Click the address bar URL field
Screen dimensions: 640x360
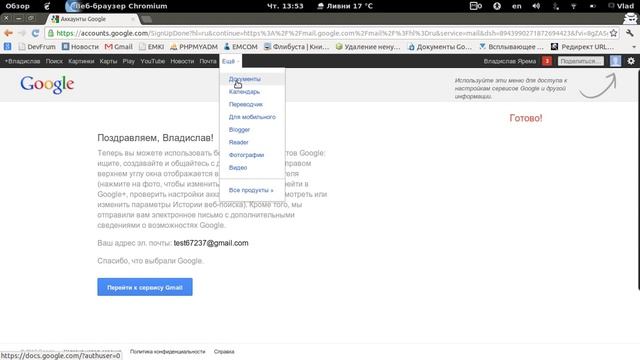coord(331,33)
